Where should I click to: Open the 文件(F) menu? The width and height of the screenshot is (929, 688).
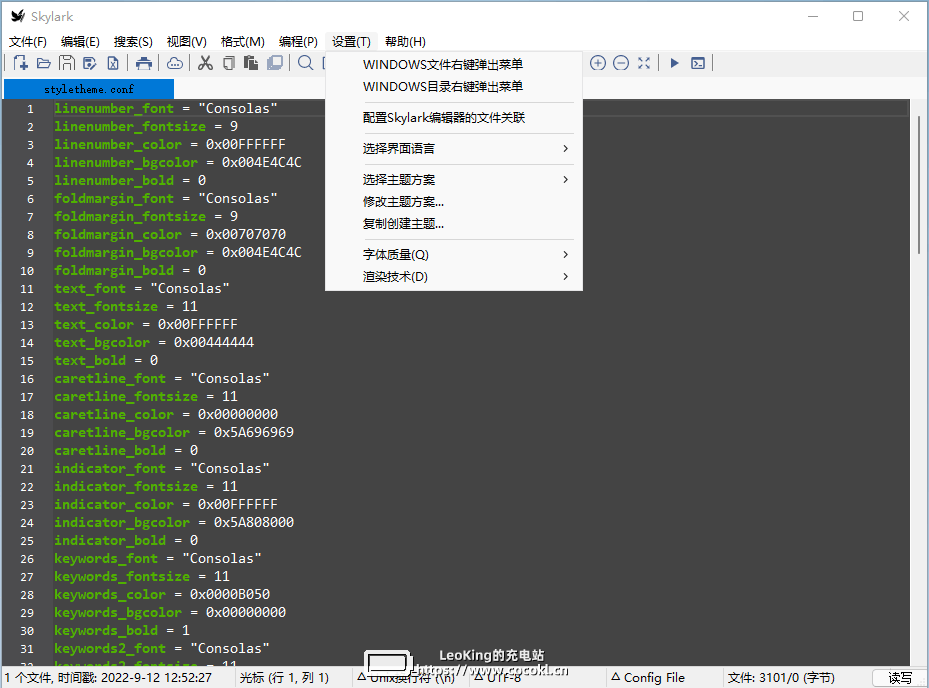point(28,41)
